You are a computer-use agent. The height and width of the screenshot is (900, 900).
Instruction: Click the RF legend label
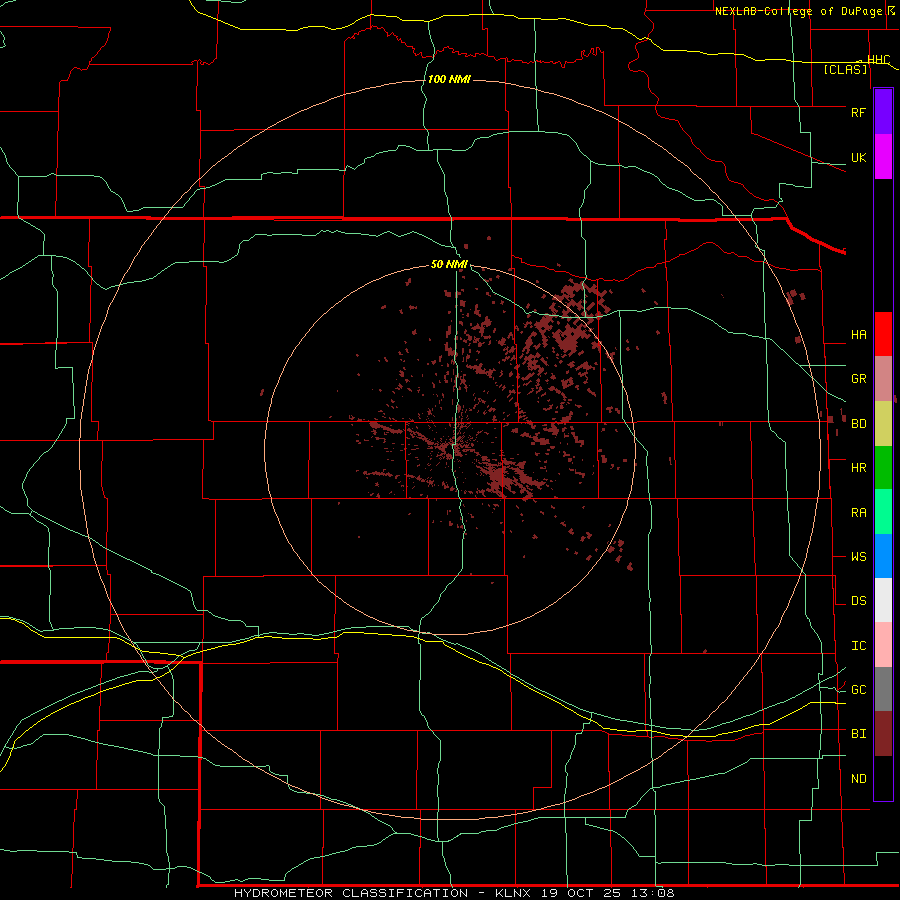[858, 112]
